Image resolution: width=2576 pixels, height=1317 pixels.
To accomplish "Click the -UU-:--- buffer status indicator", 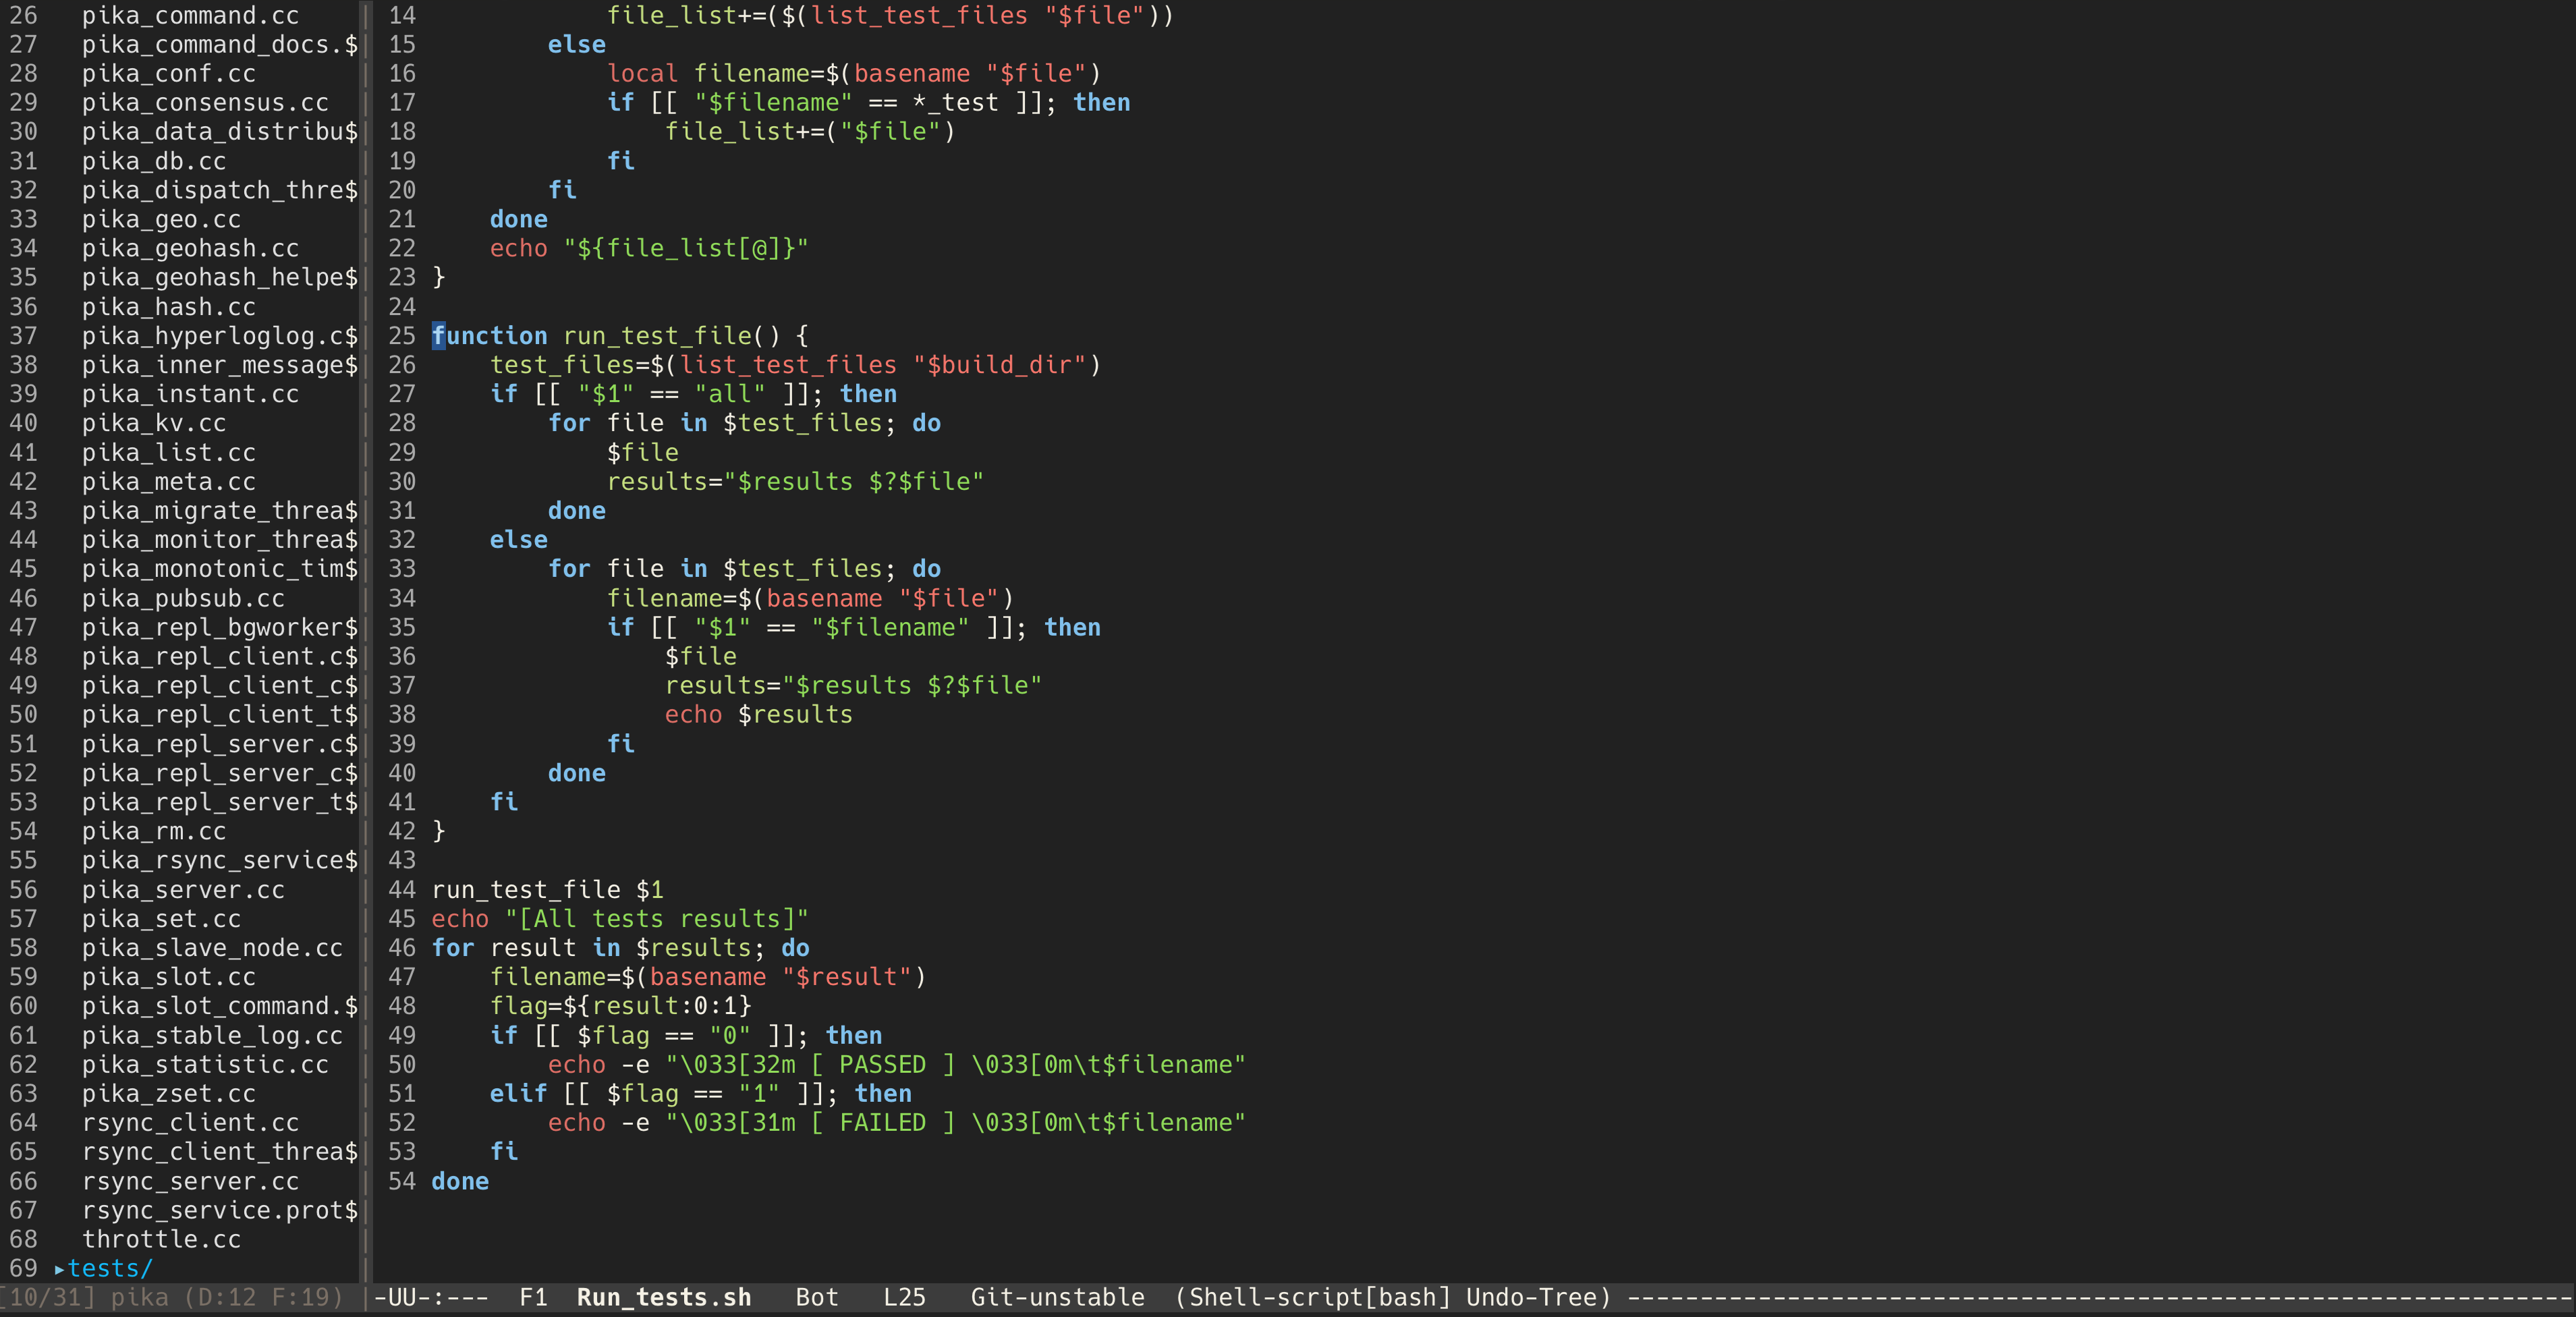I will click(x=431, y=1298).
